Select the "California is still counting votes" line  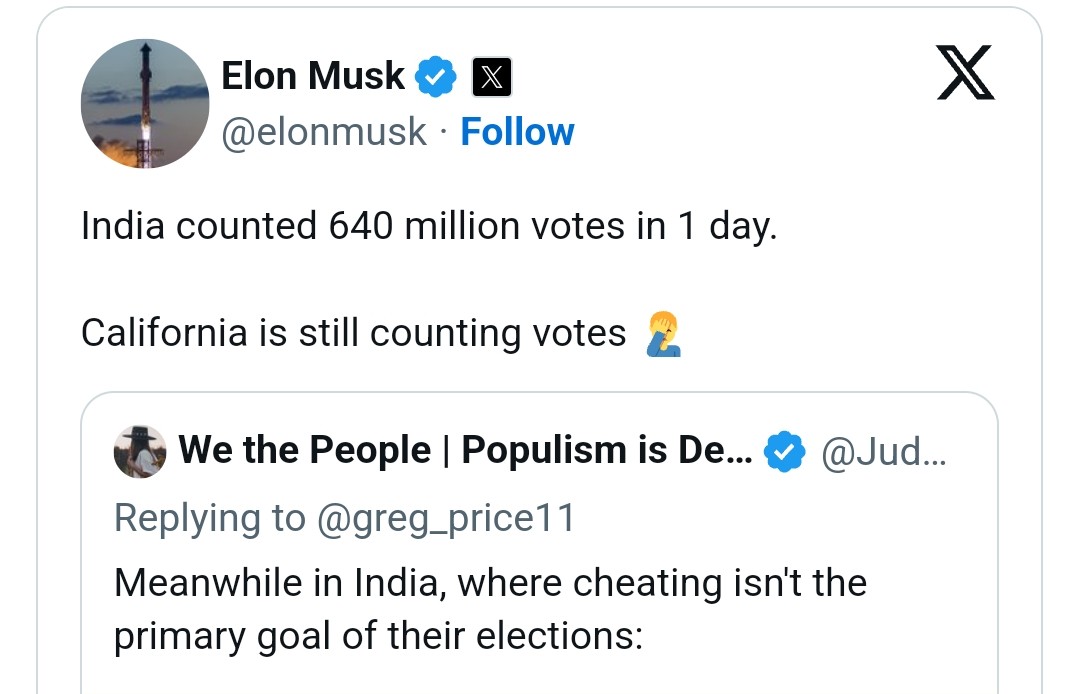point(353,333)
